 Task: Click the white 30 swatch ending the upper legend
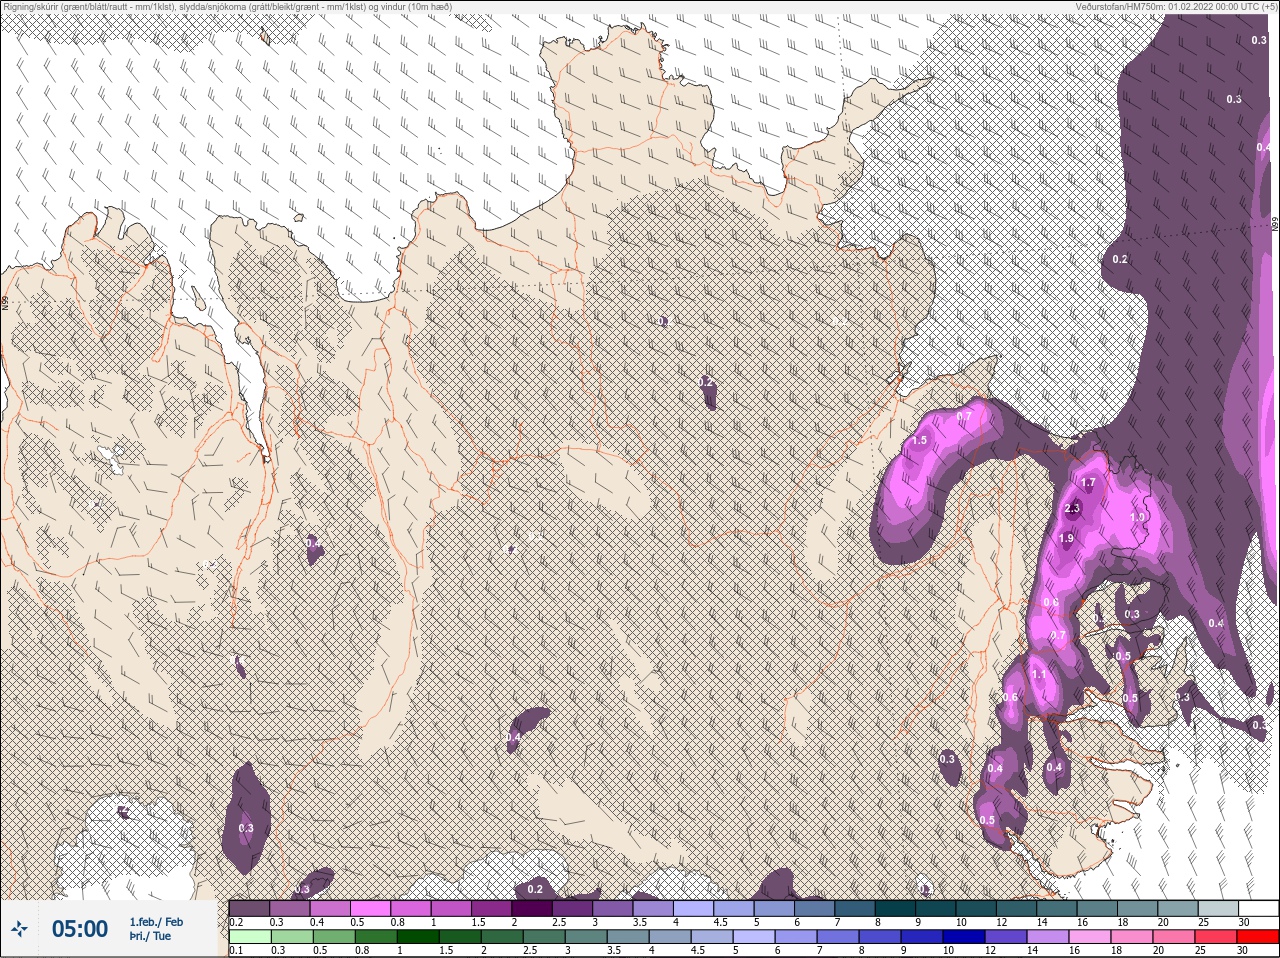coord(1258,908)
